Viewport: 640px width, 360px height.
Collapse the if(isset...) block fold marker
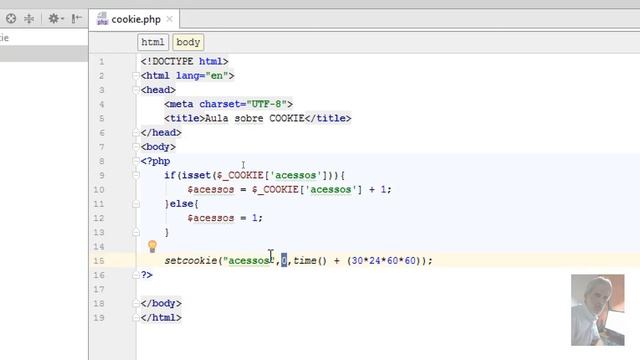tap(136, 176)
